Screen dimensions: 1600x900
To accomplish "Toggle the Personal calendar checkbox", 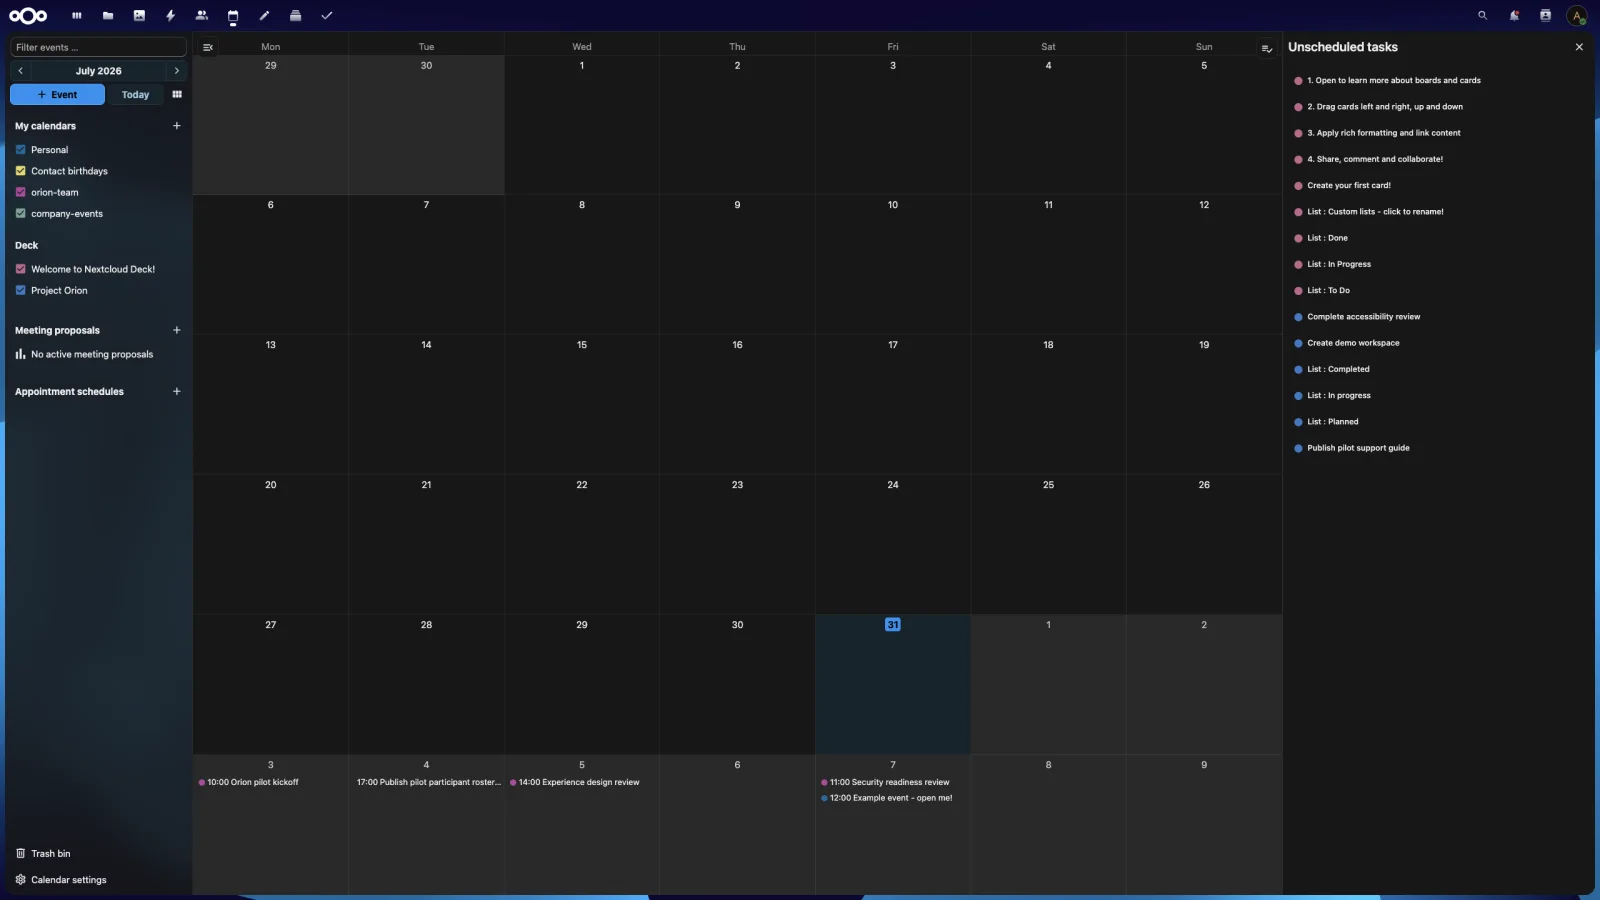I will click(20, 150).
